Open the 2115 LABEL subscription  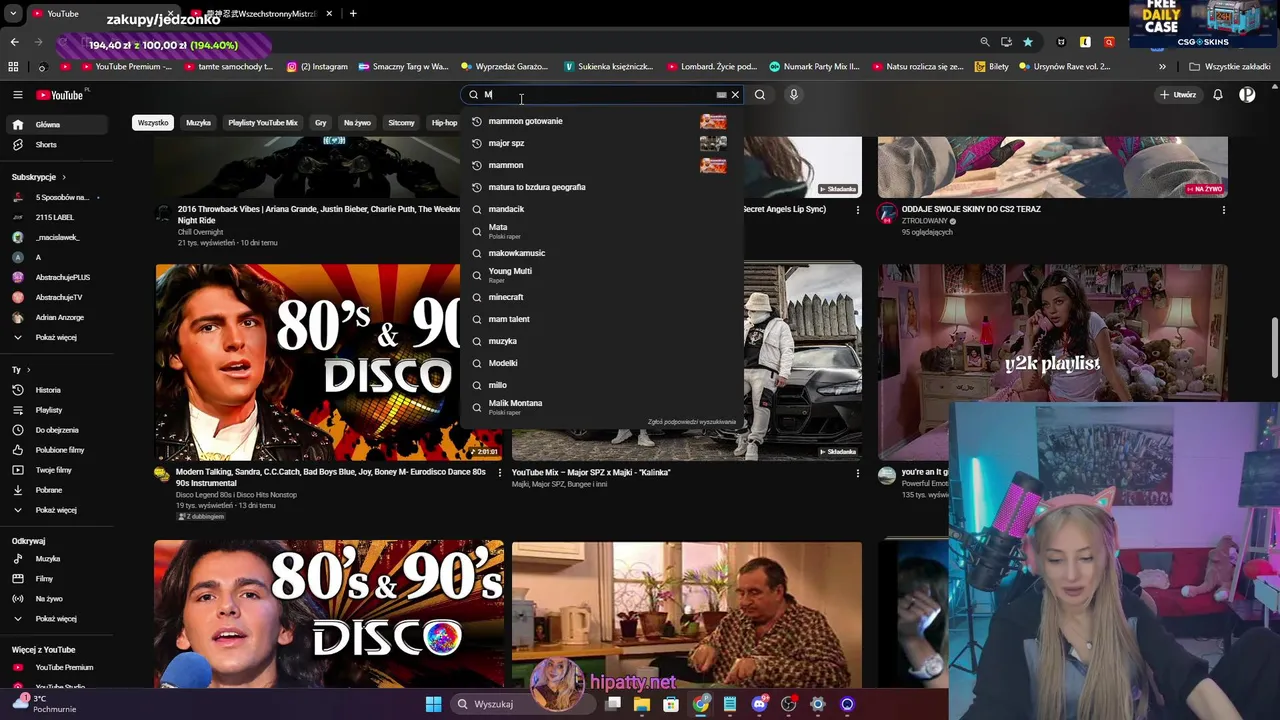tap(57, 217)
